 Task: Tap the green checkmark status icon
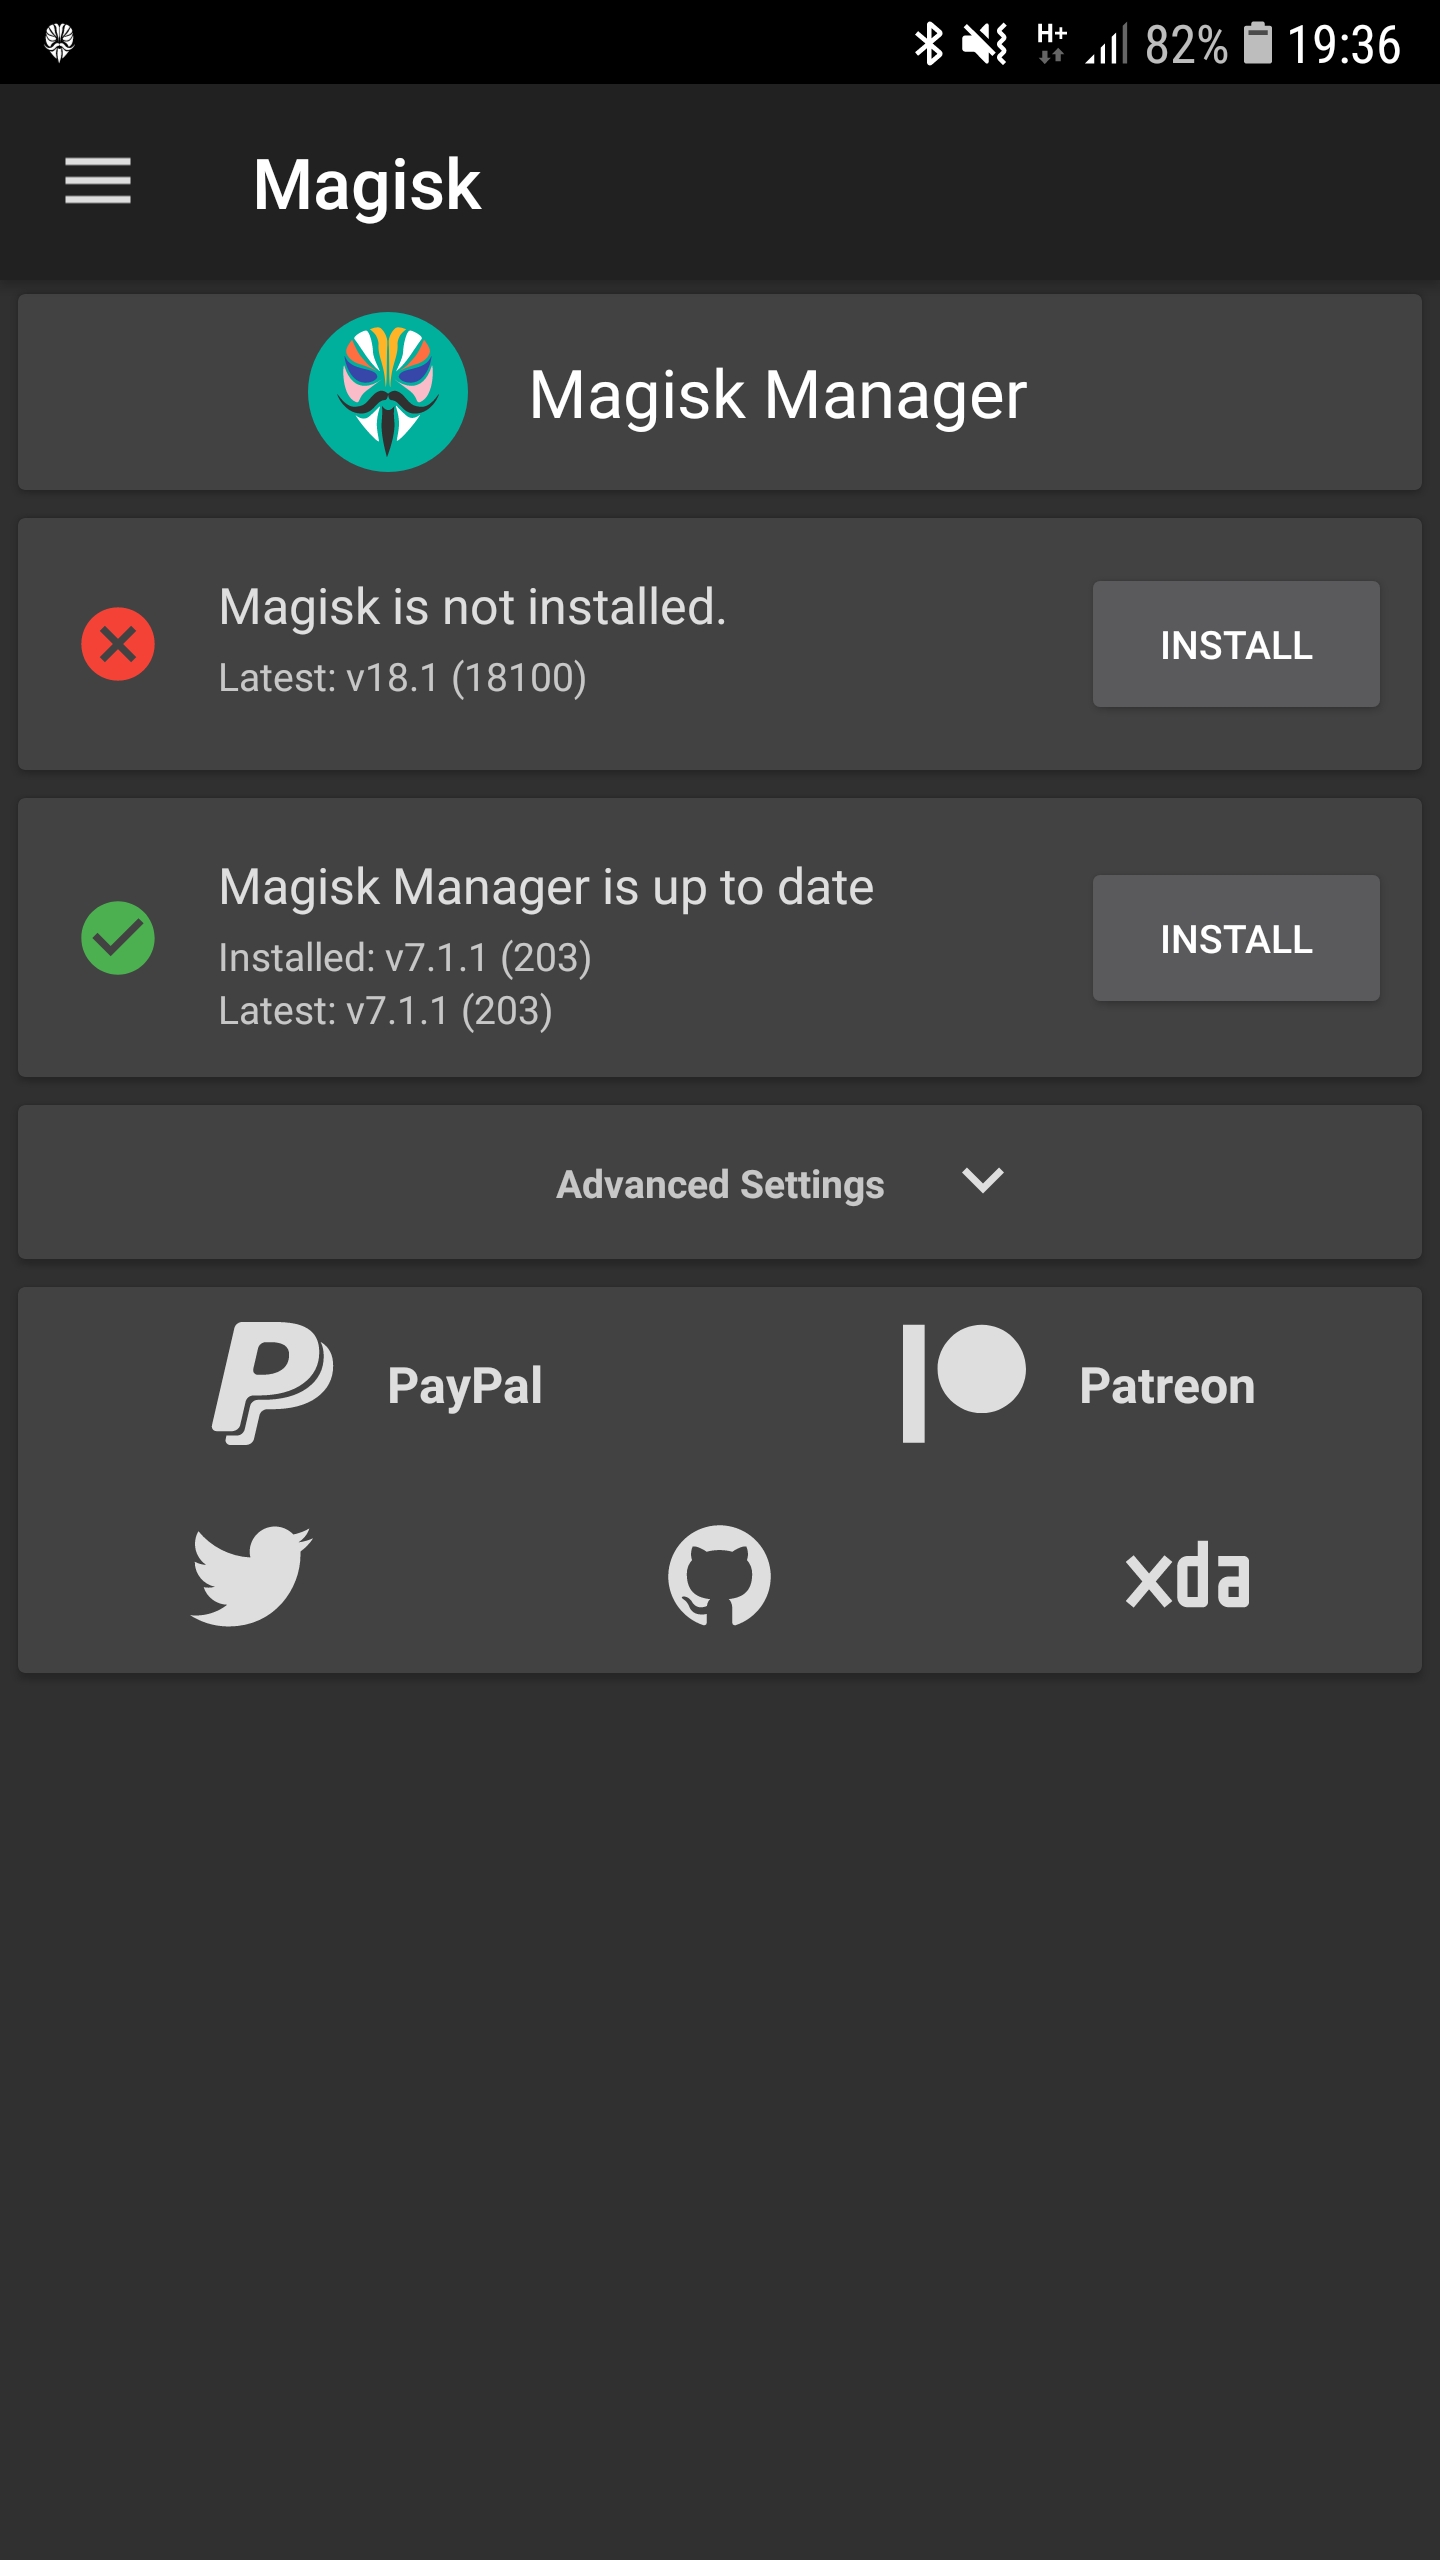[x=118, y=938]
